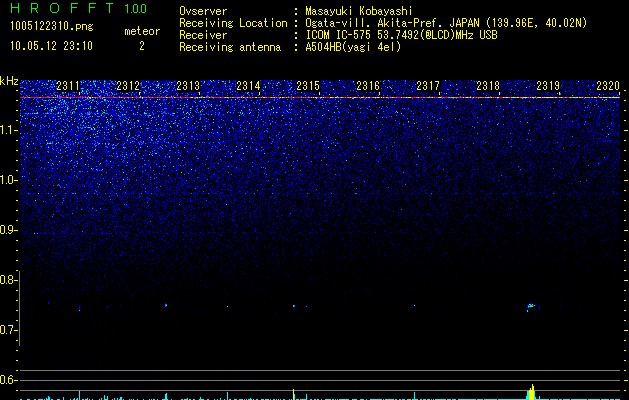The image size is (629, 400).
Task: Click the 2316 time marker
Action: click(368, 86)
